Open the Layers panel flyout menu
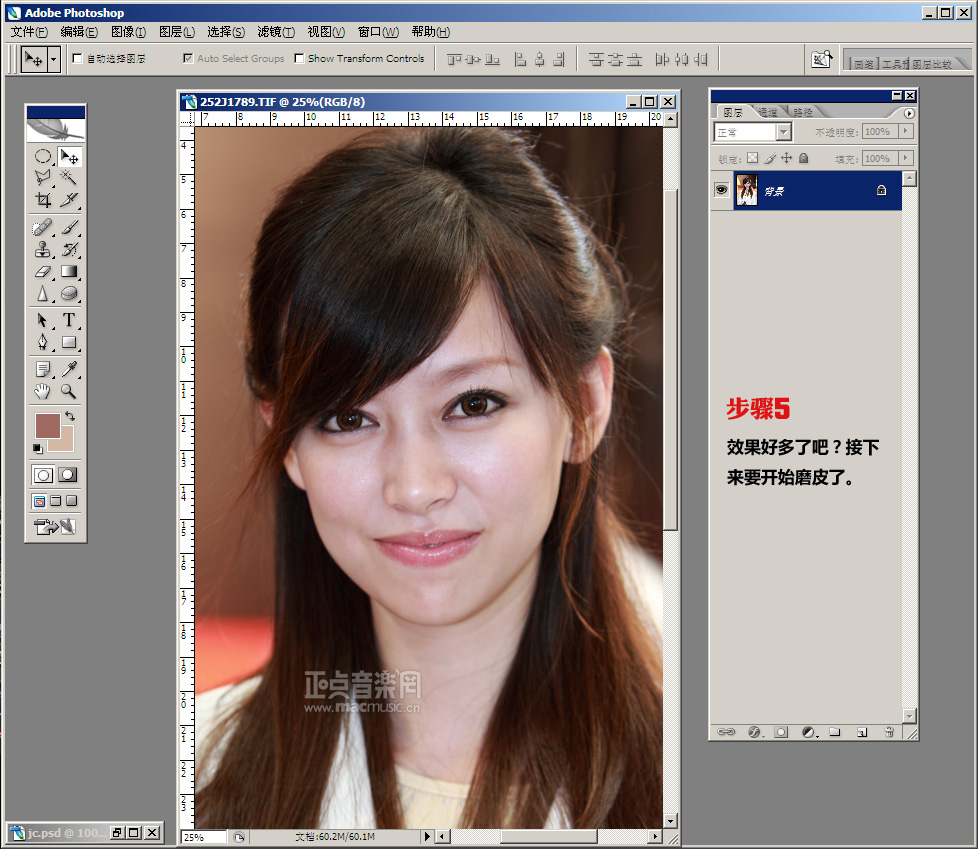978x849 pixels. point(909,113)
